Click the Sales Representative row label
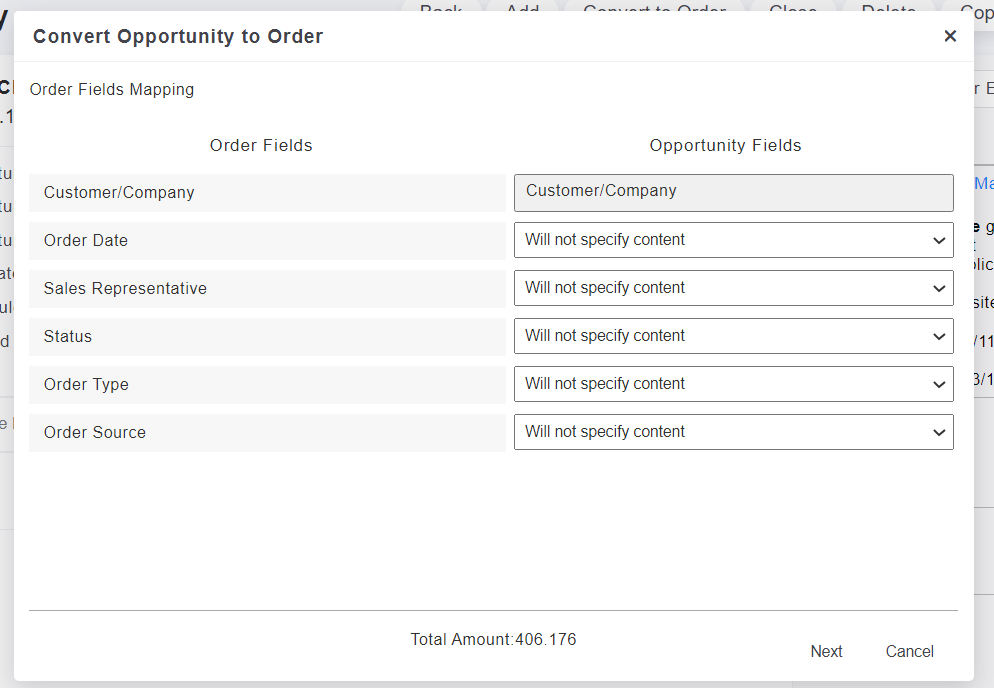This screenshot has width=994, height=688. (125, 289)
